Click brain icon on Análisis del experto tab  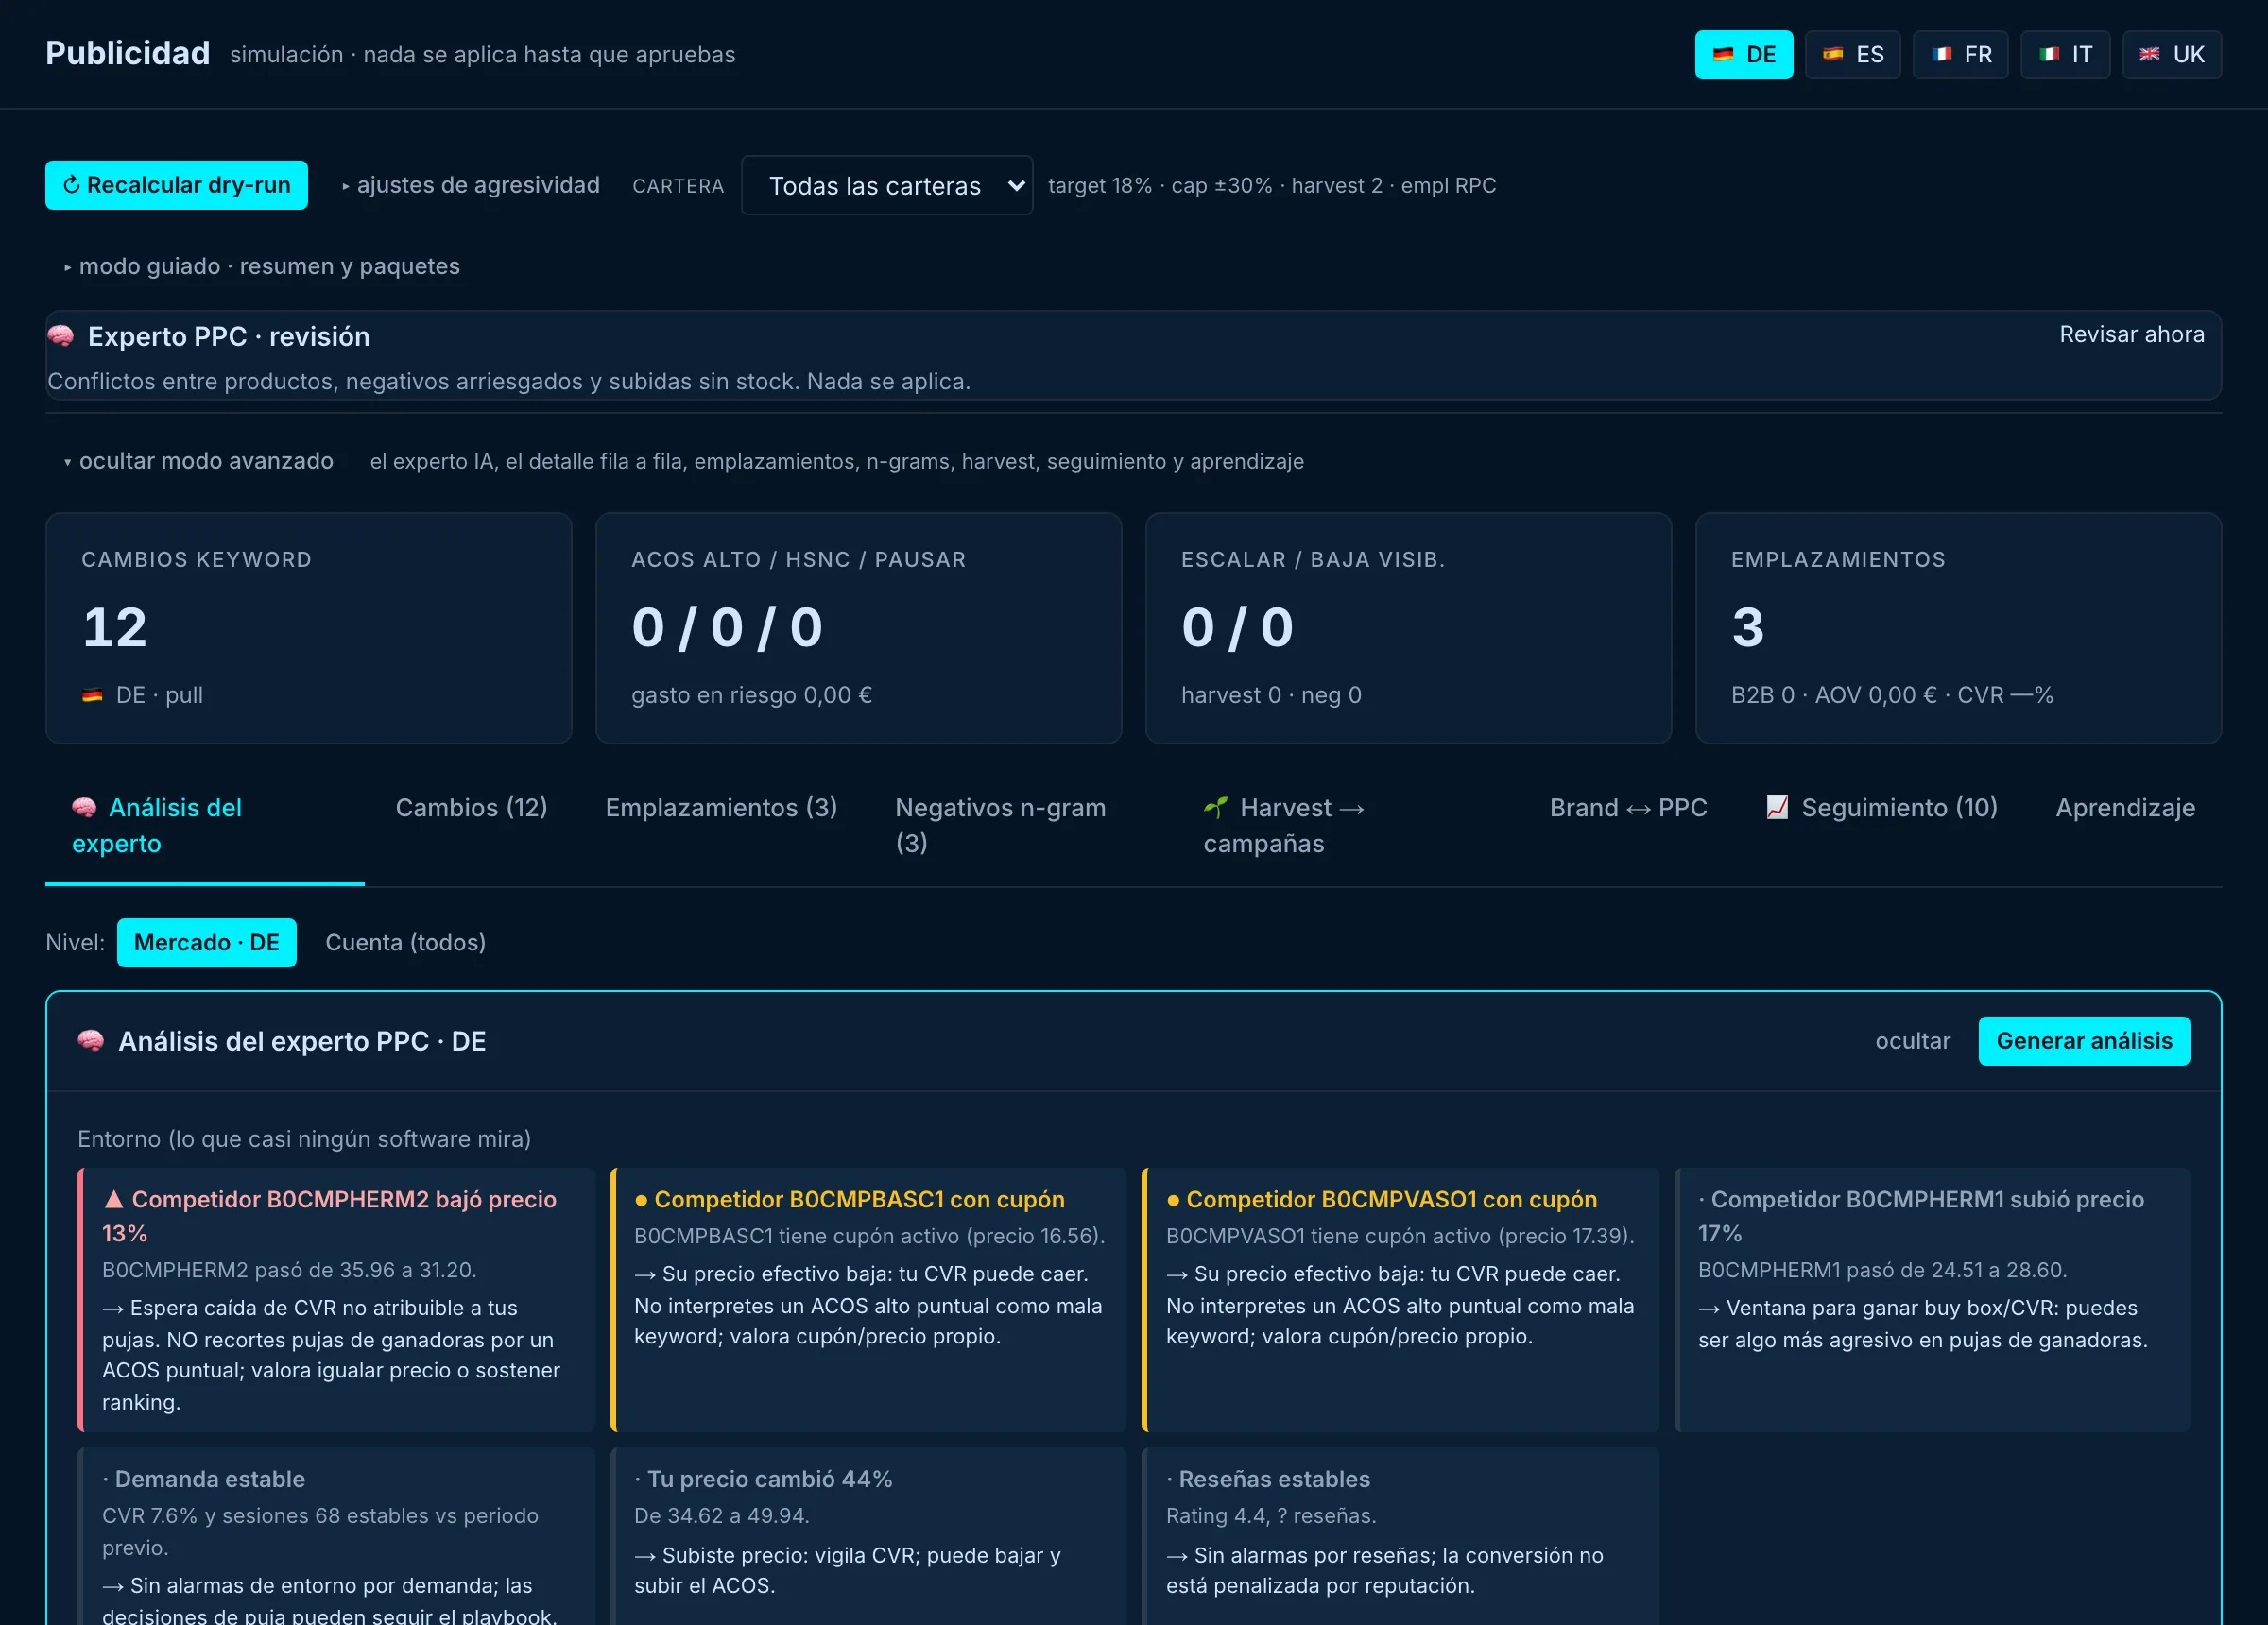tap(84, 807)
